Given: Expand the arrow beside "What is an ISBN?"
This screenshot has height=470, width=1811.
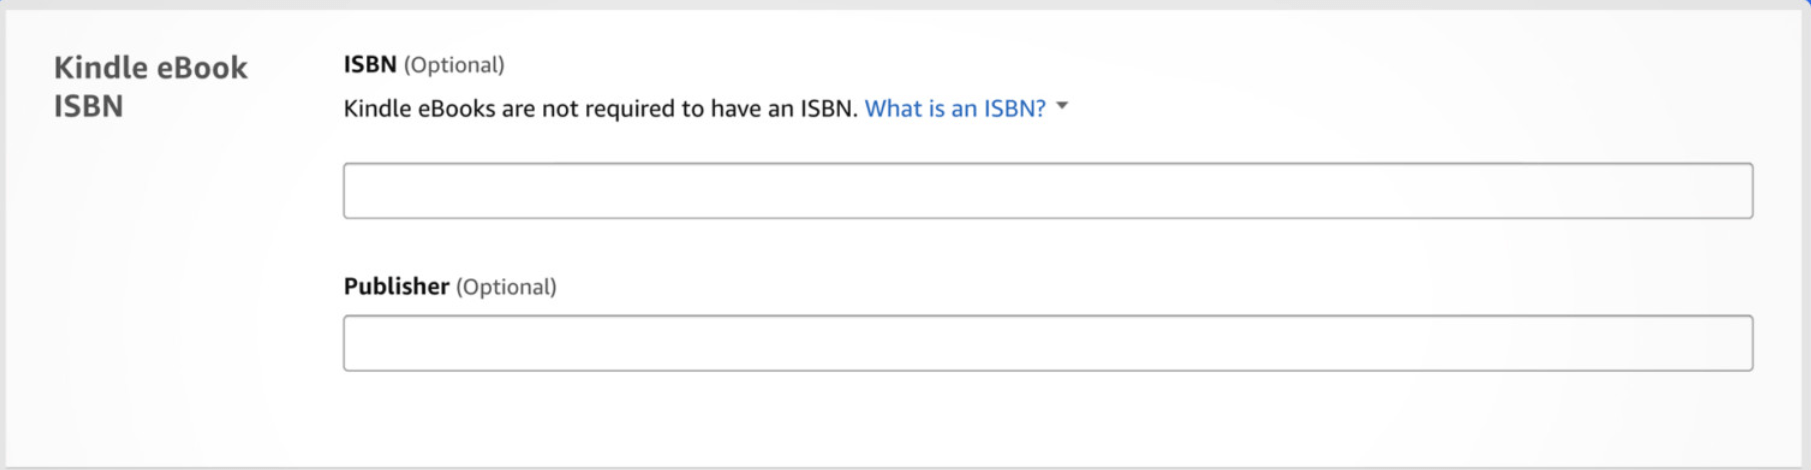Looking at the screenshot, I should coord(1062,106).
